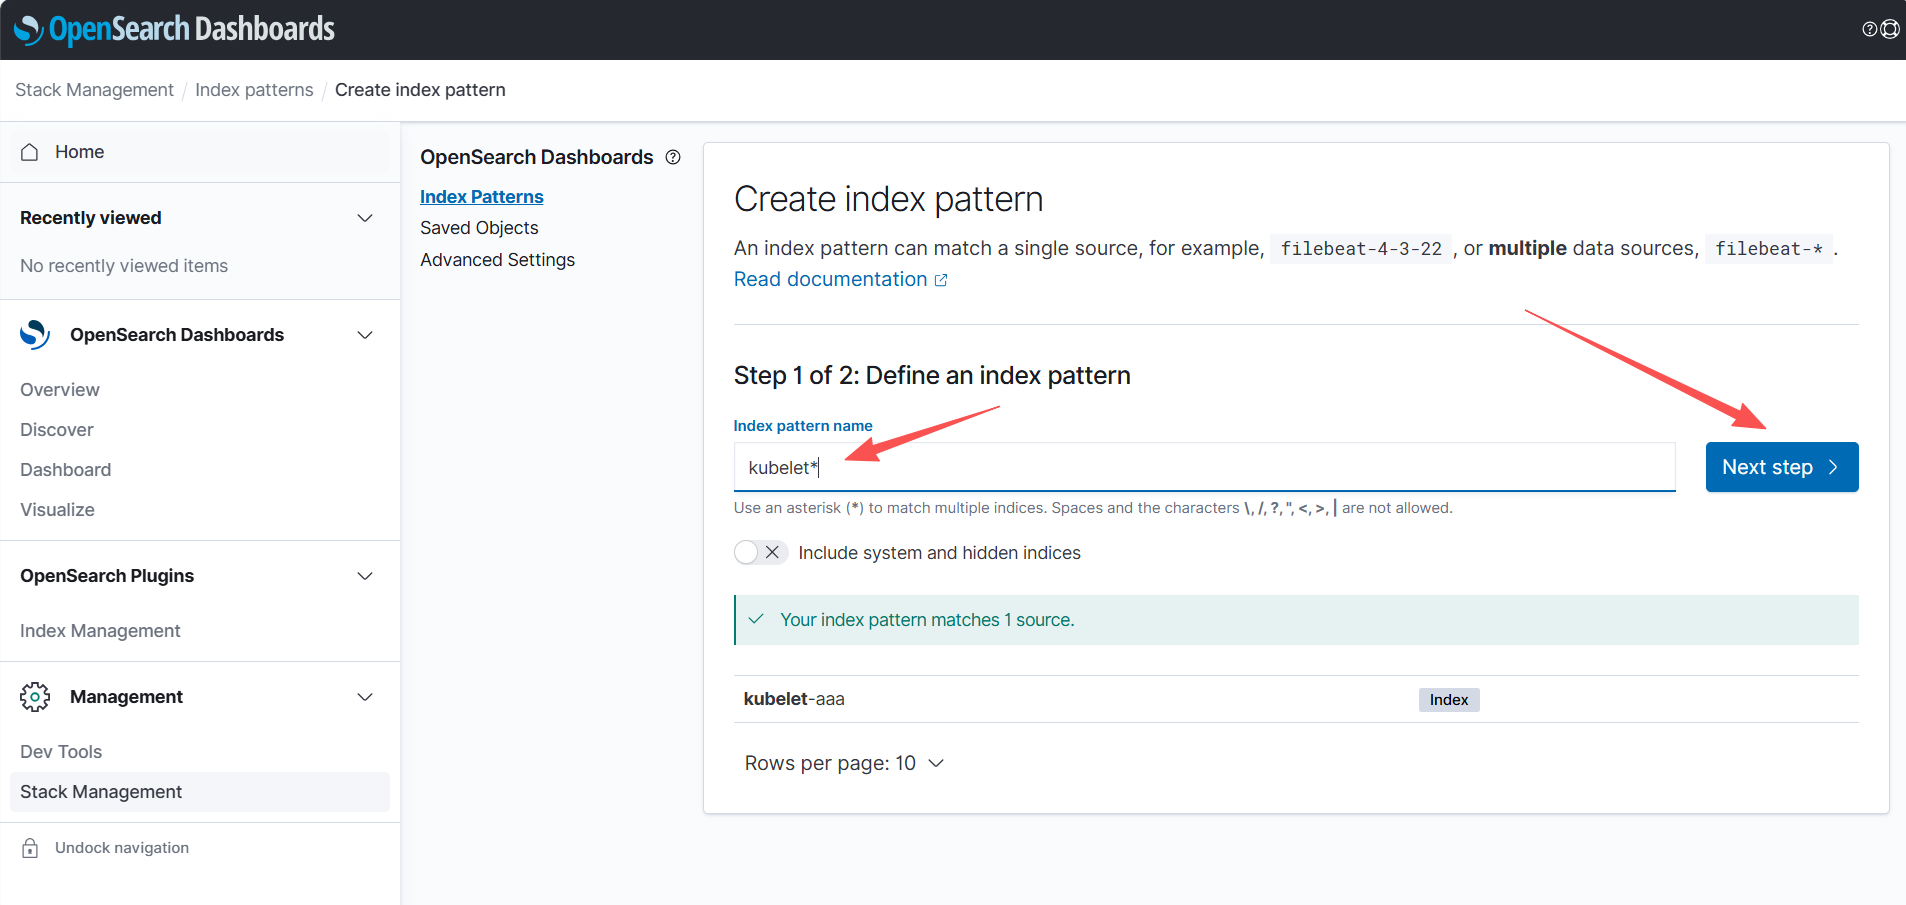Click the Management gear icon
The width and height of the screenshot is (1906, 905).
tap(35, 697)
